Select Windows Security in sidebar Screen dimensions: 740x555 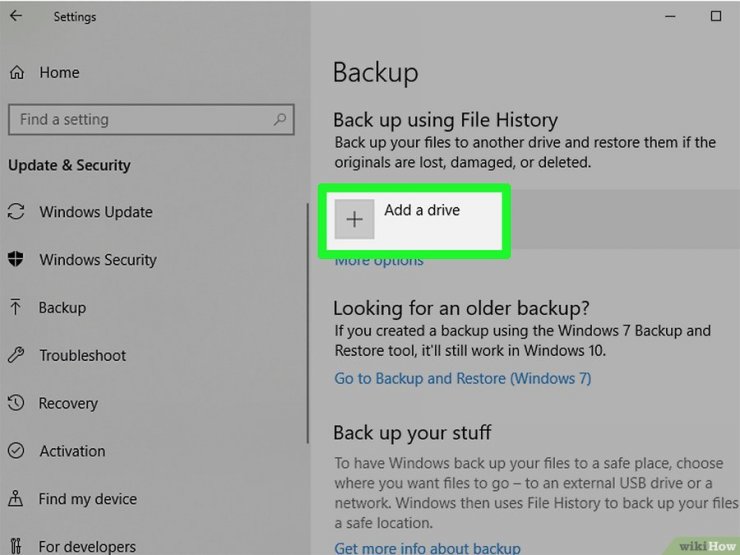coord(98,260)
